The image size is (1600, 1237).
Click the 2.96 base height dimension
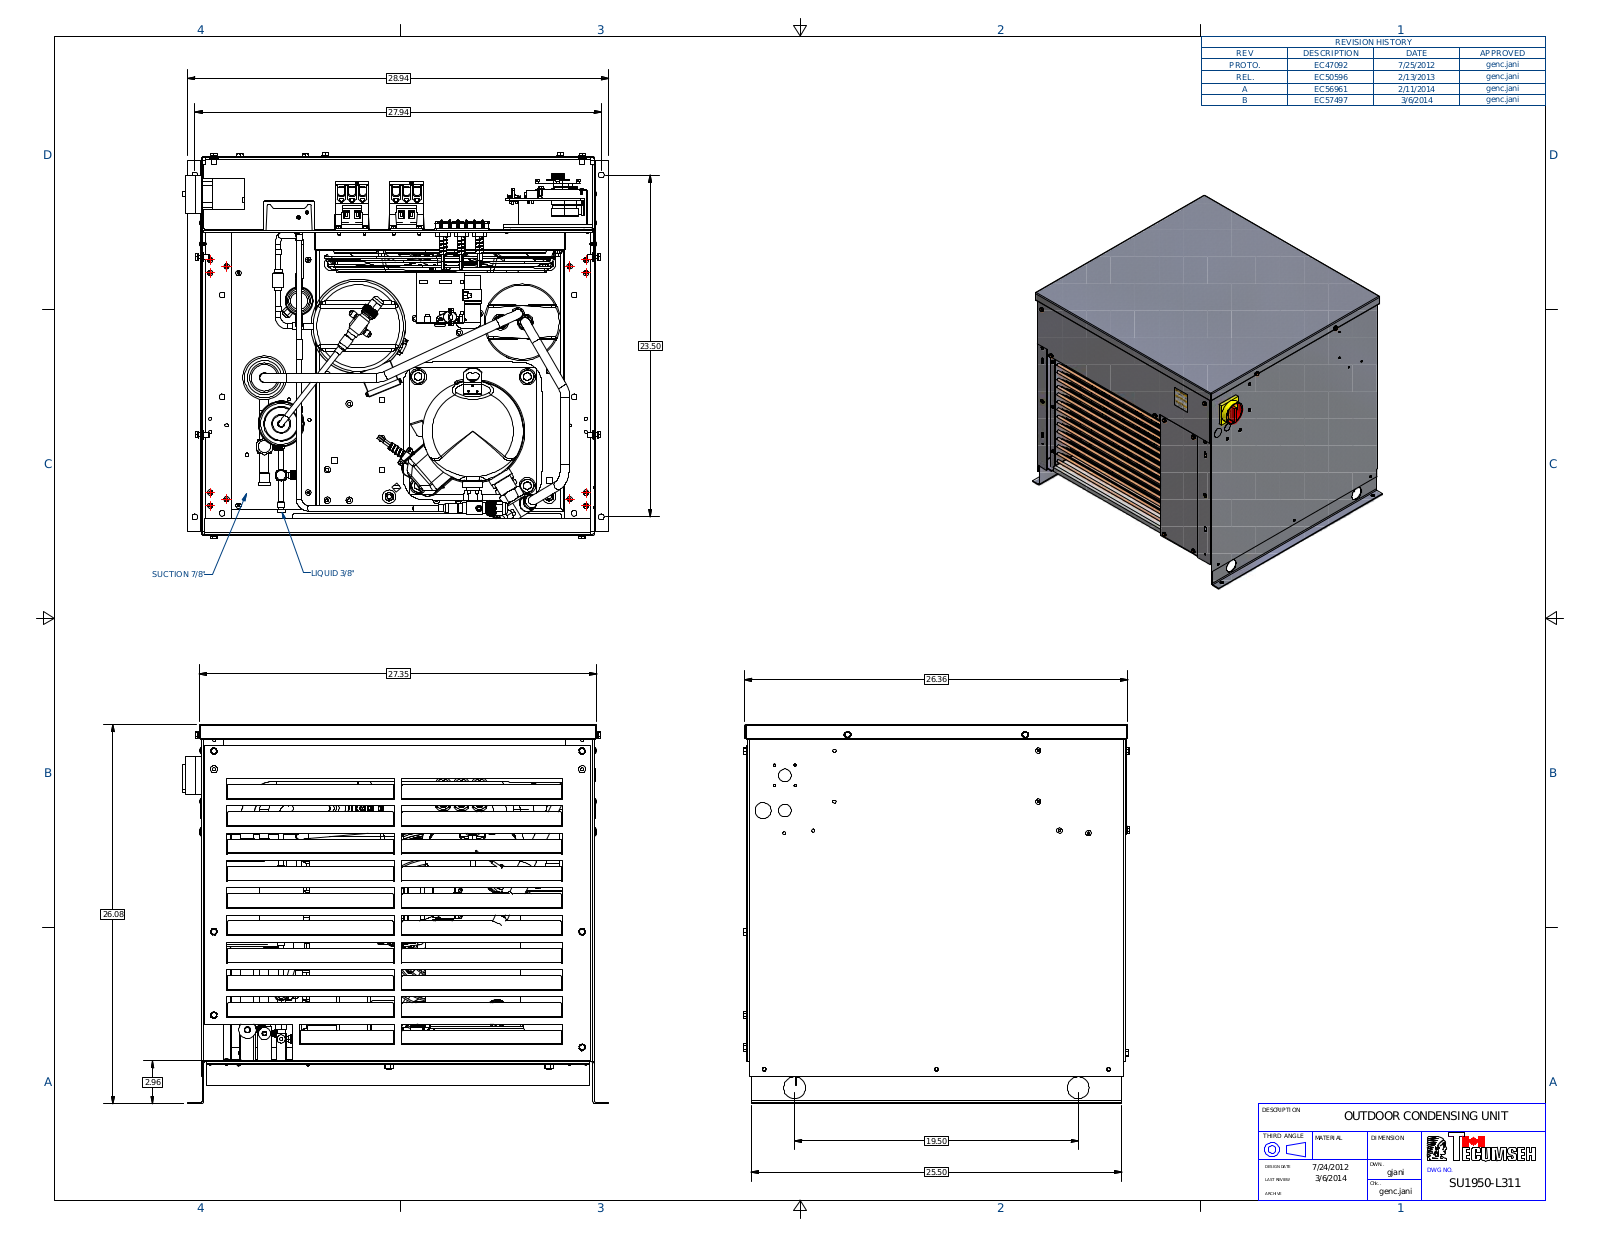pos(152,1082)
